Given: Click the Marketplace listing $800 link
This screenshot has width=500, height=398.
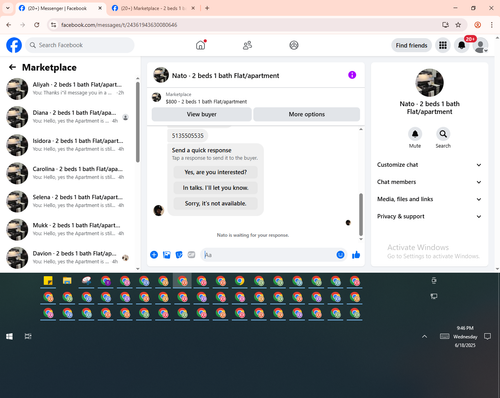Looking at the screenshot, I should tap(206, 102).
